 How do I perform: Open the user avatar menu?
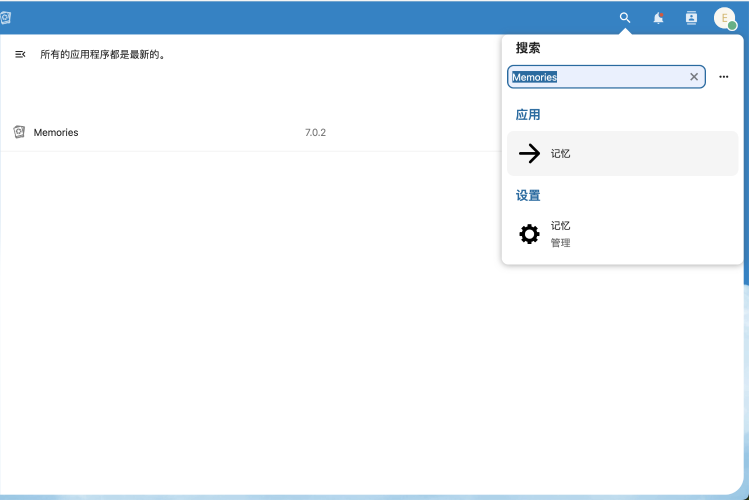[725, 18]
